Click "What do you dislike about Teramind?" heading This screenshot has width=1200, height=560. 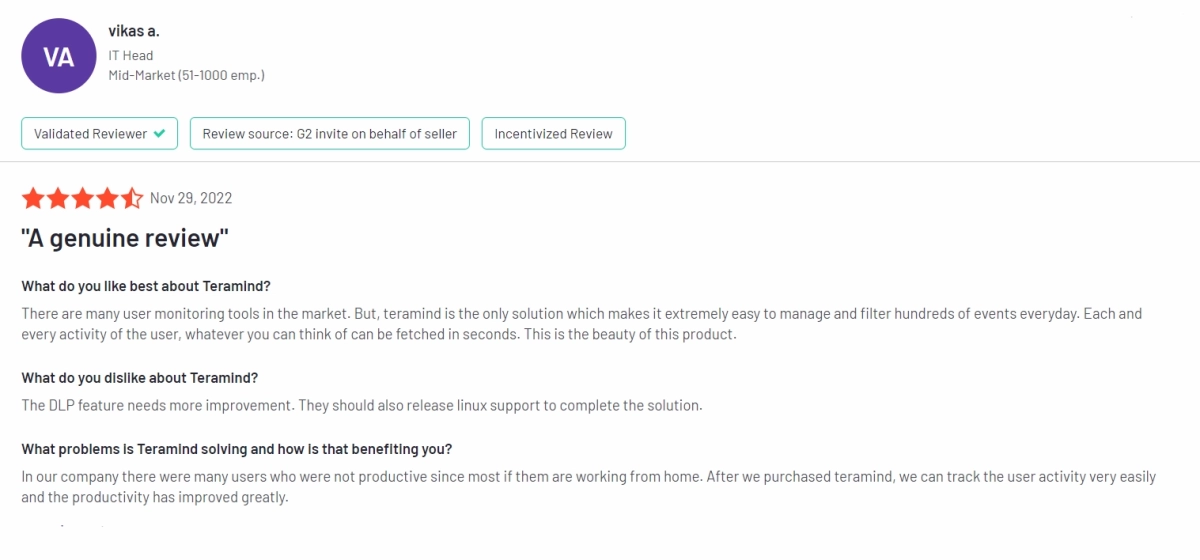click(x=140, y=378)
